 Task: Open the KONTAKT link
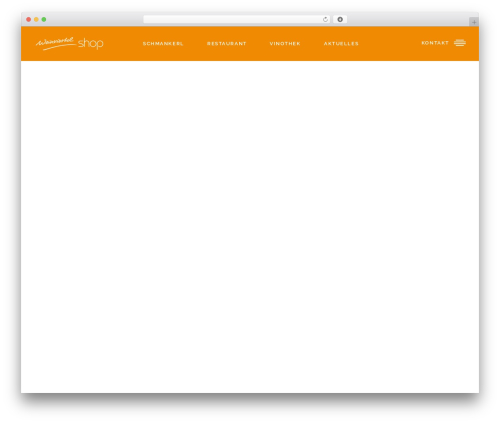pyautogui.click(x=435, y=43)
